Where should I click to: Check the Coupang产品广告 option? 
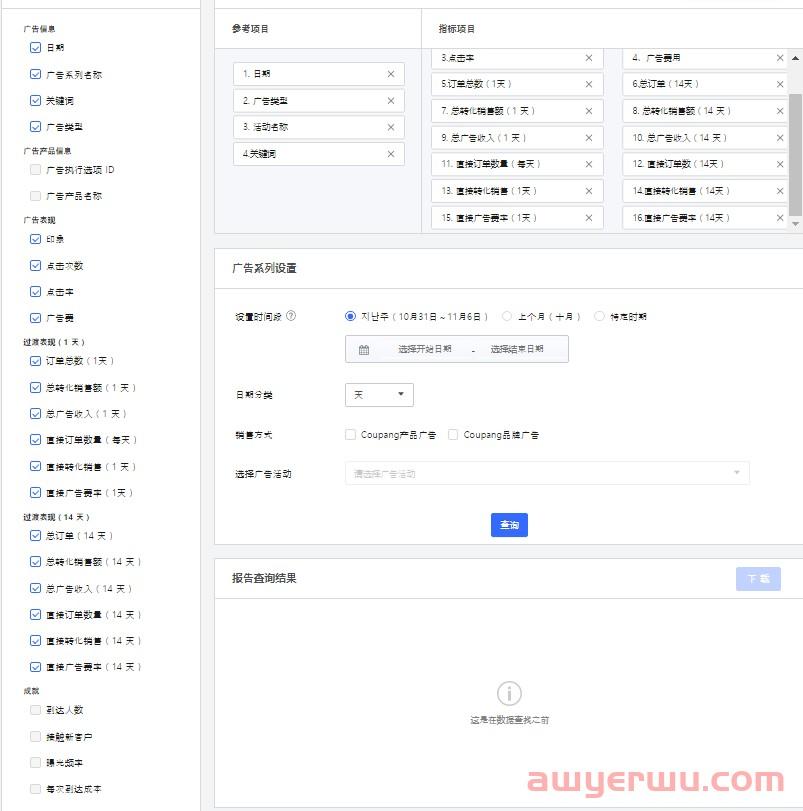point(350,435)
